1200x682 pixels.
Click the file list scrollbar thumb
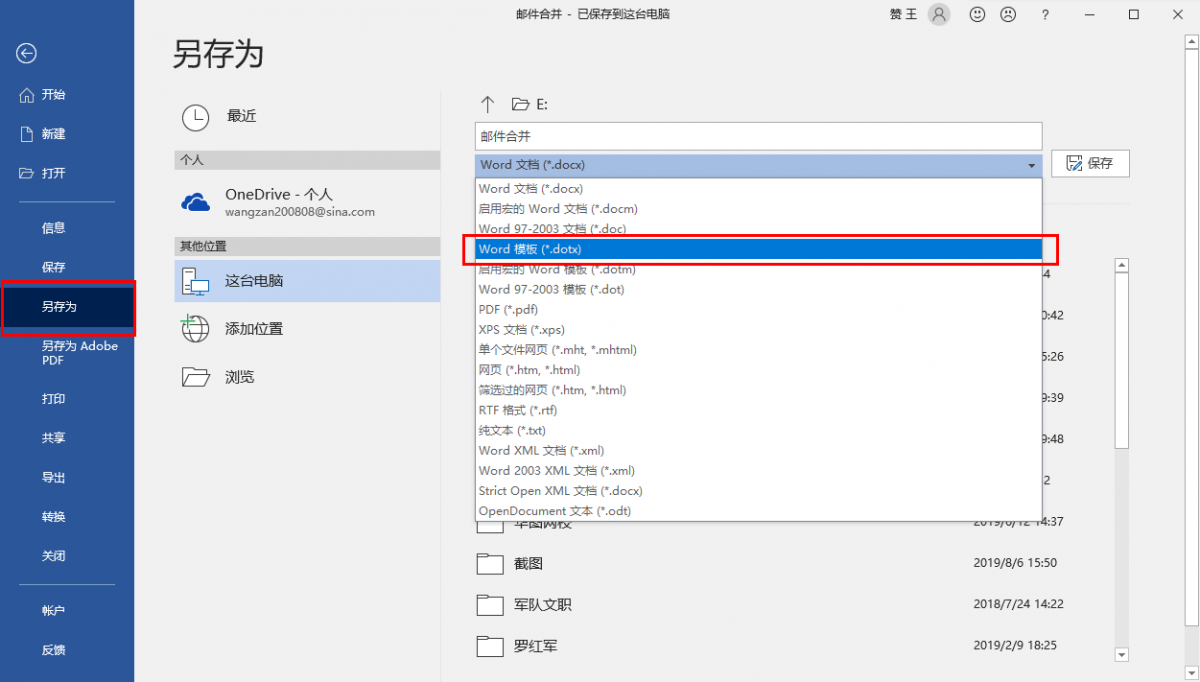click(x=1122, y=361)
